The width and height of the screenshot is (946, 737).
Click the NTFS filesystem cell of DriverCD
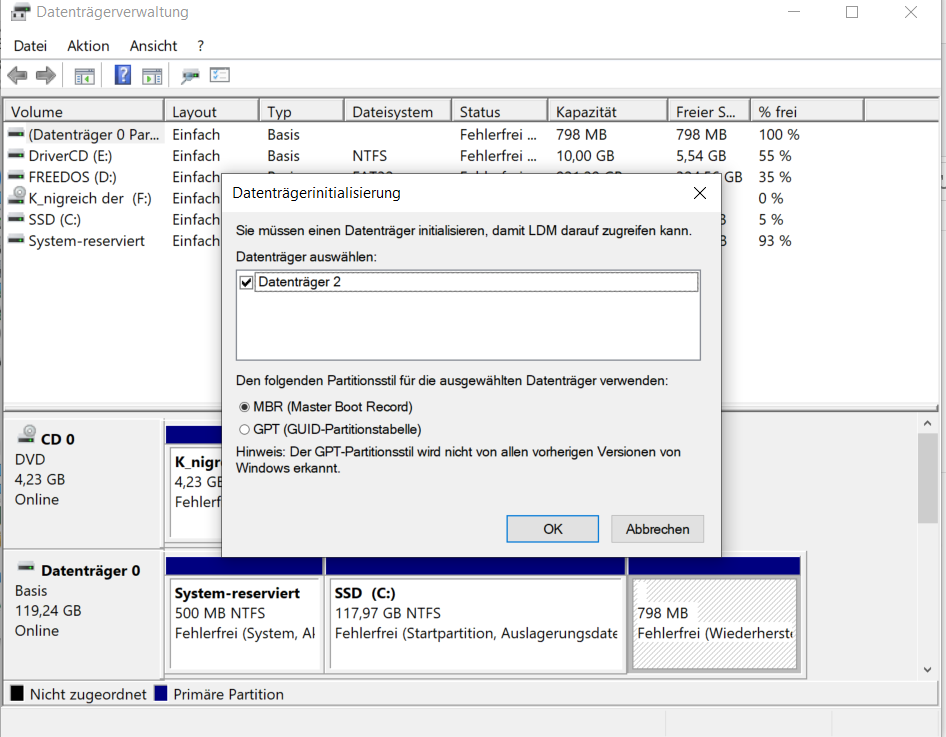pos(369,156)
